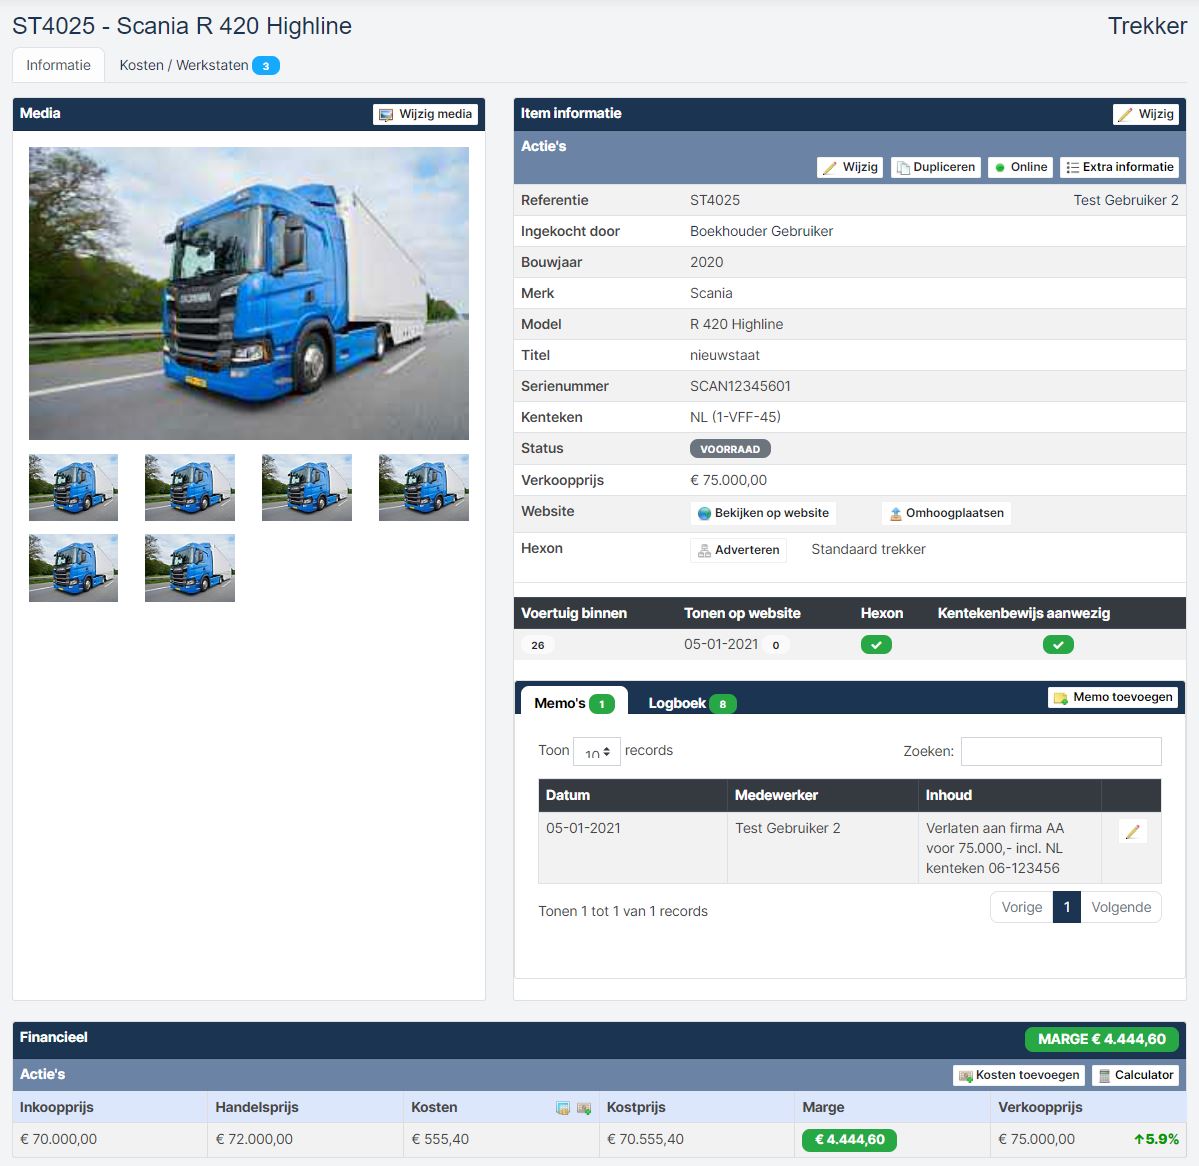
Task: Click the Model value R 420 Highline
Action: tap(736, 324)
